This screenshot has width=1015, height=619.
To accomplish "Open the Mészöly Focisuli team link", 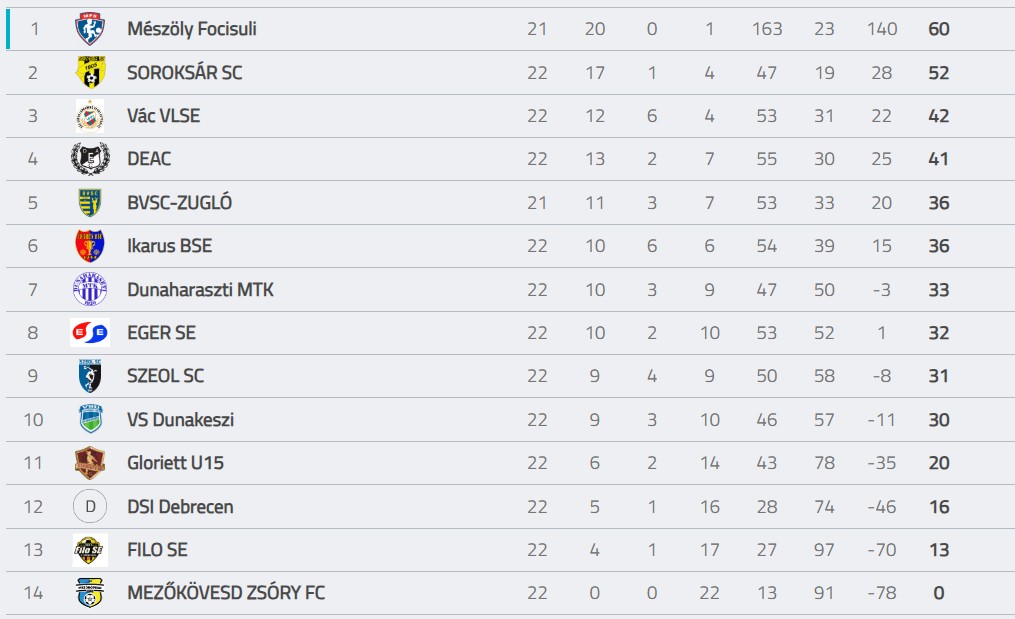I will click(192, 29).
